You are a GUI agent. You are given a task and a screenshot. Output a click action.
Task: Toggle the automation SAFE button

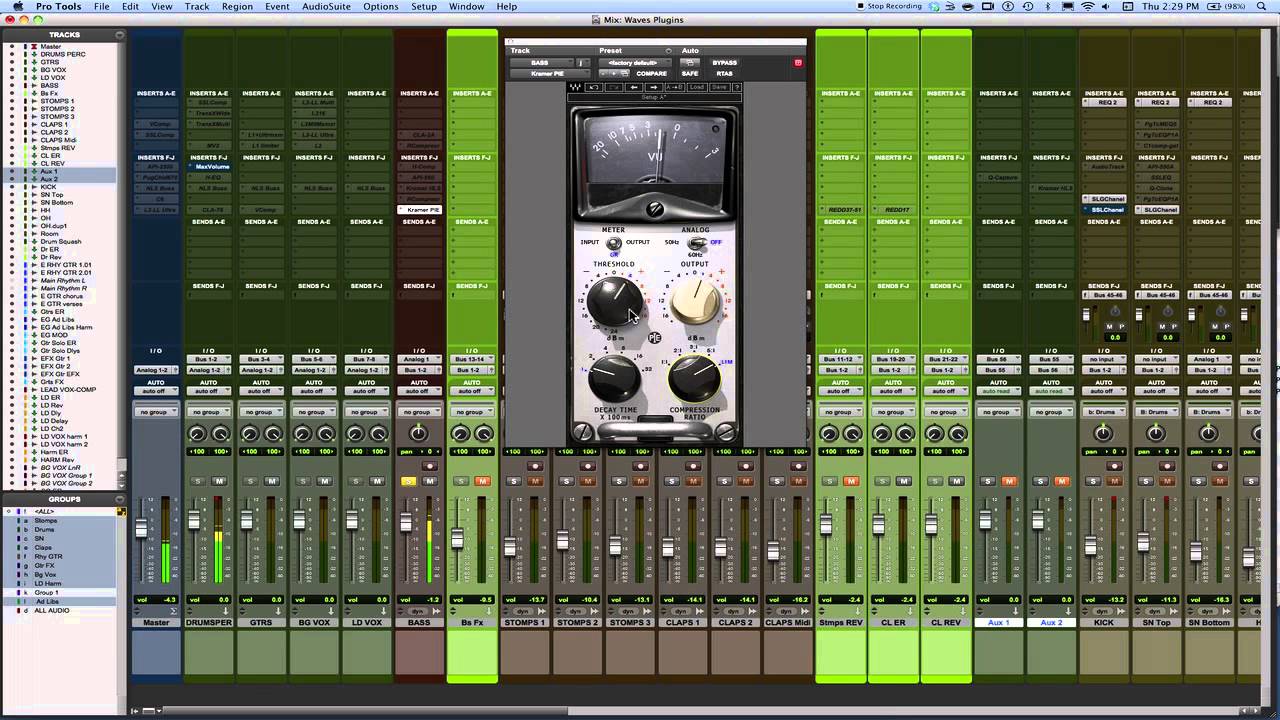click(x=690, y=73)
